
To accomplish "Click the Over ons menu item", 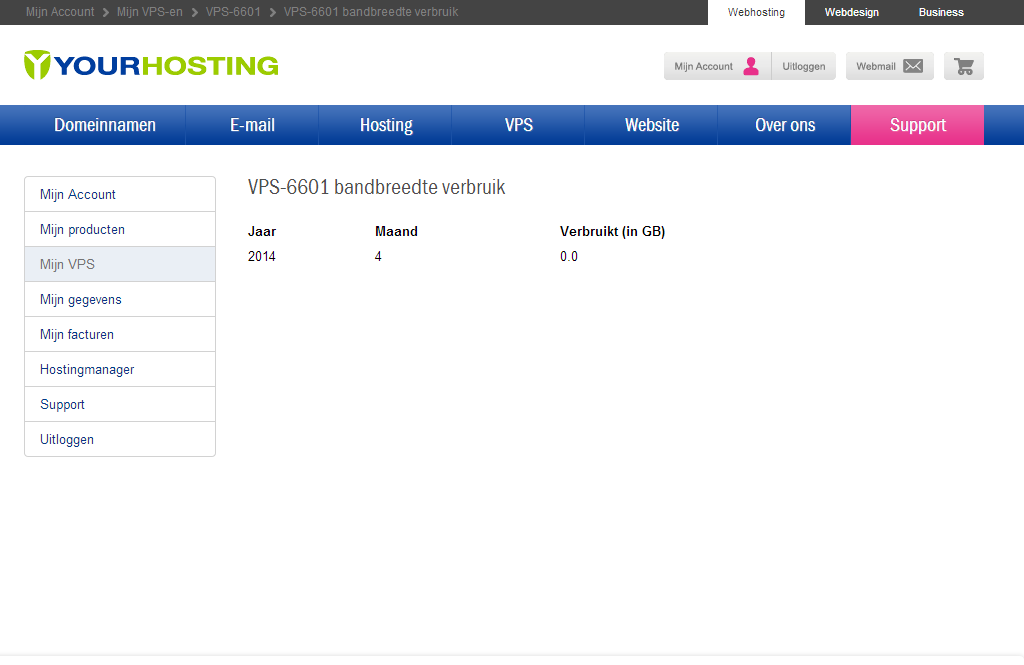I will pos(784,125).
